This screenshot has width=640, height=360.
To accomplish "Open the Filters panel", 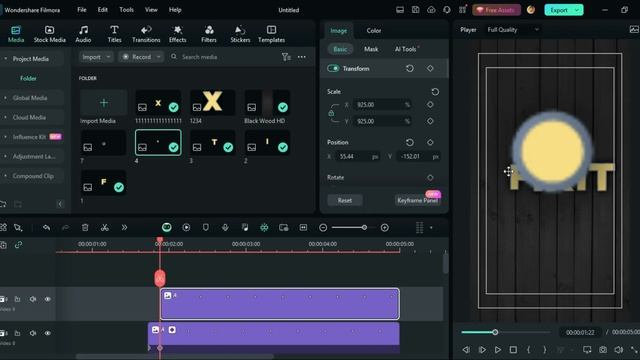I will pyautogui.click(x=209, y=34).
